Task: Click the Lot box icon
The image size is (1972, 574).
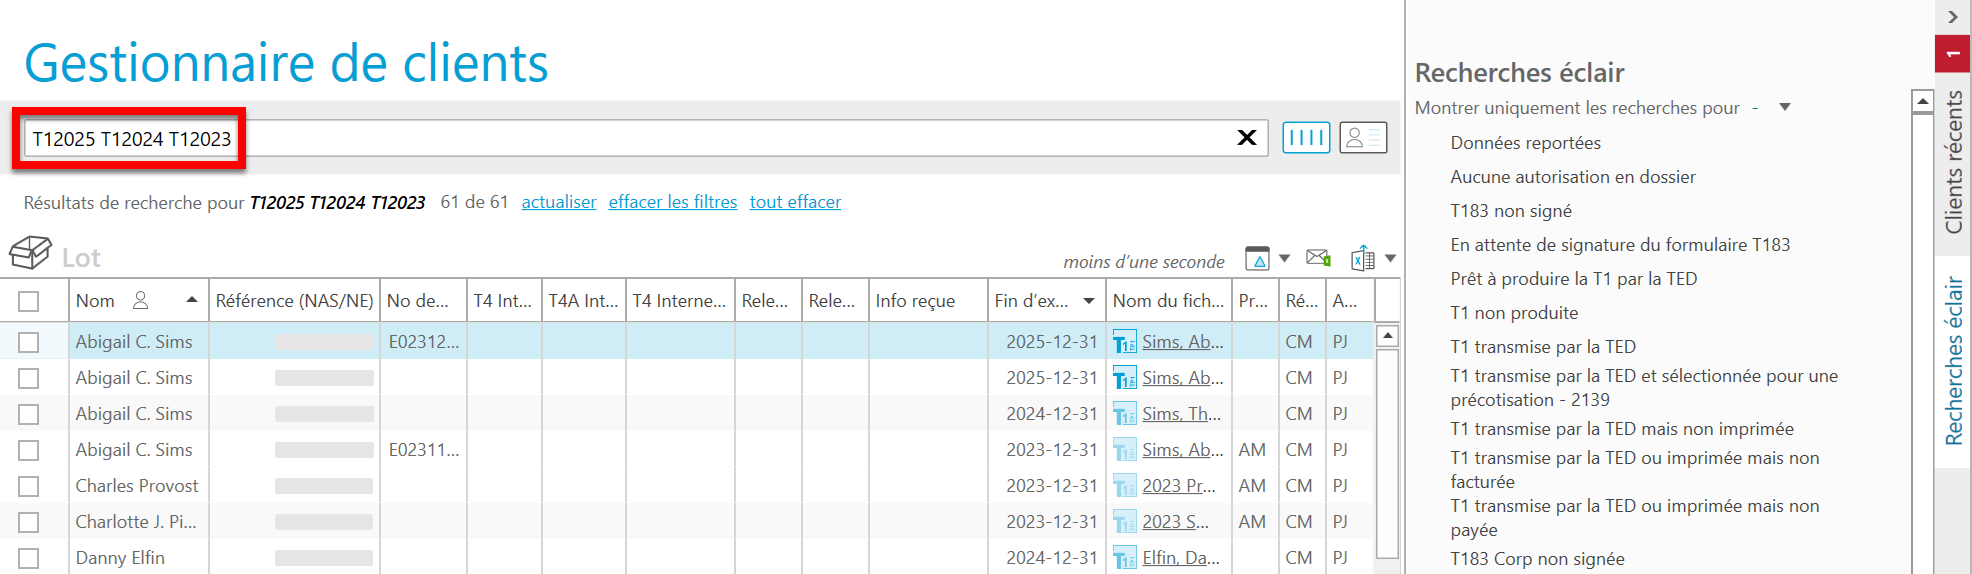Action: click(x=30, y=253)
